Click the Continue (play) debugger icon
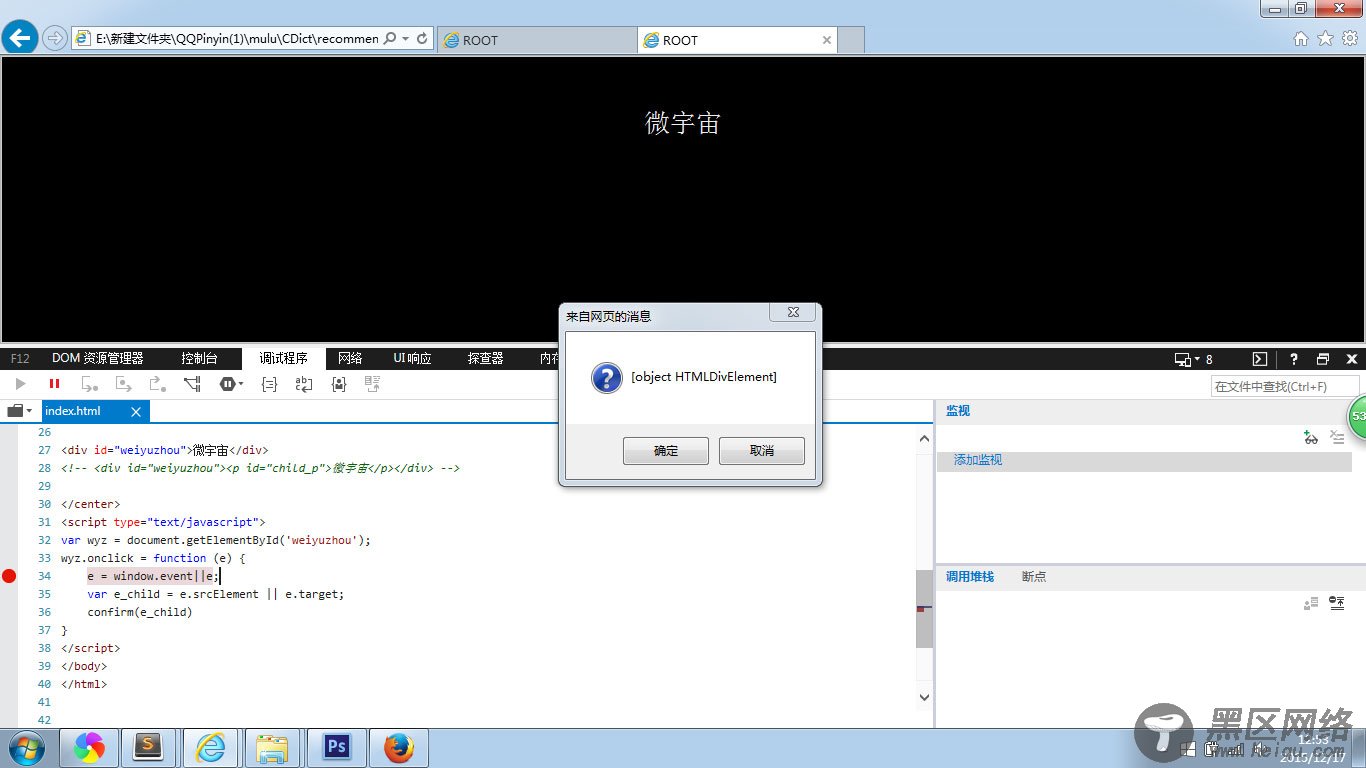 20,384
